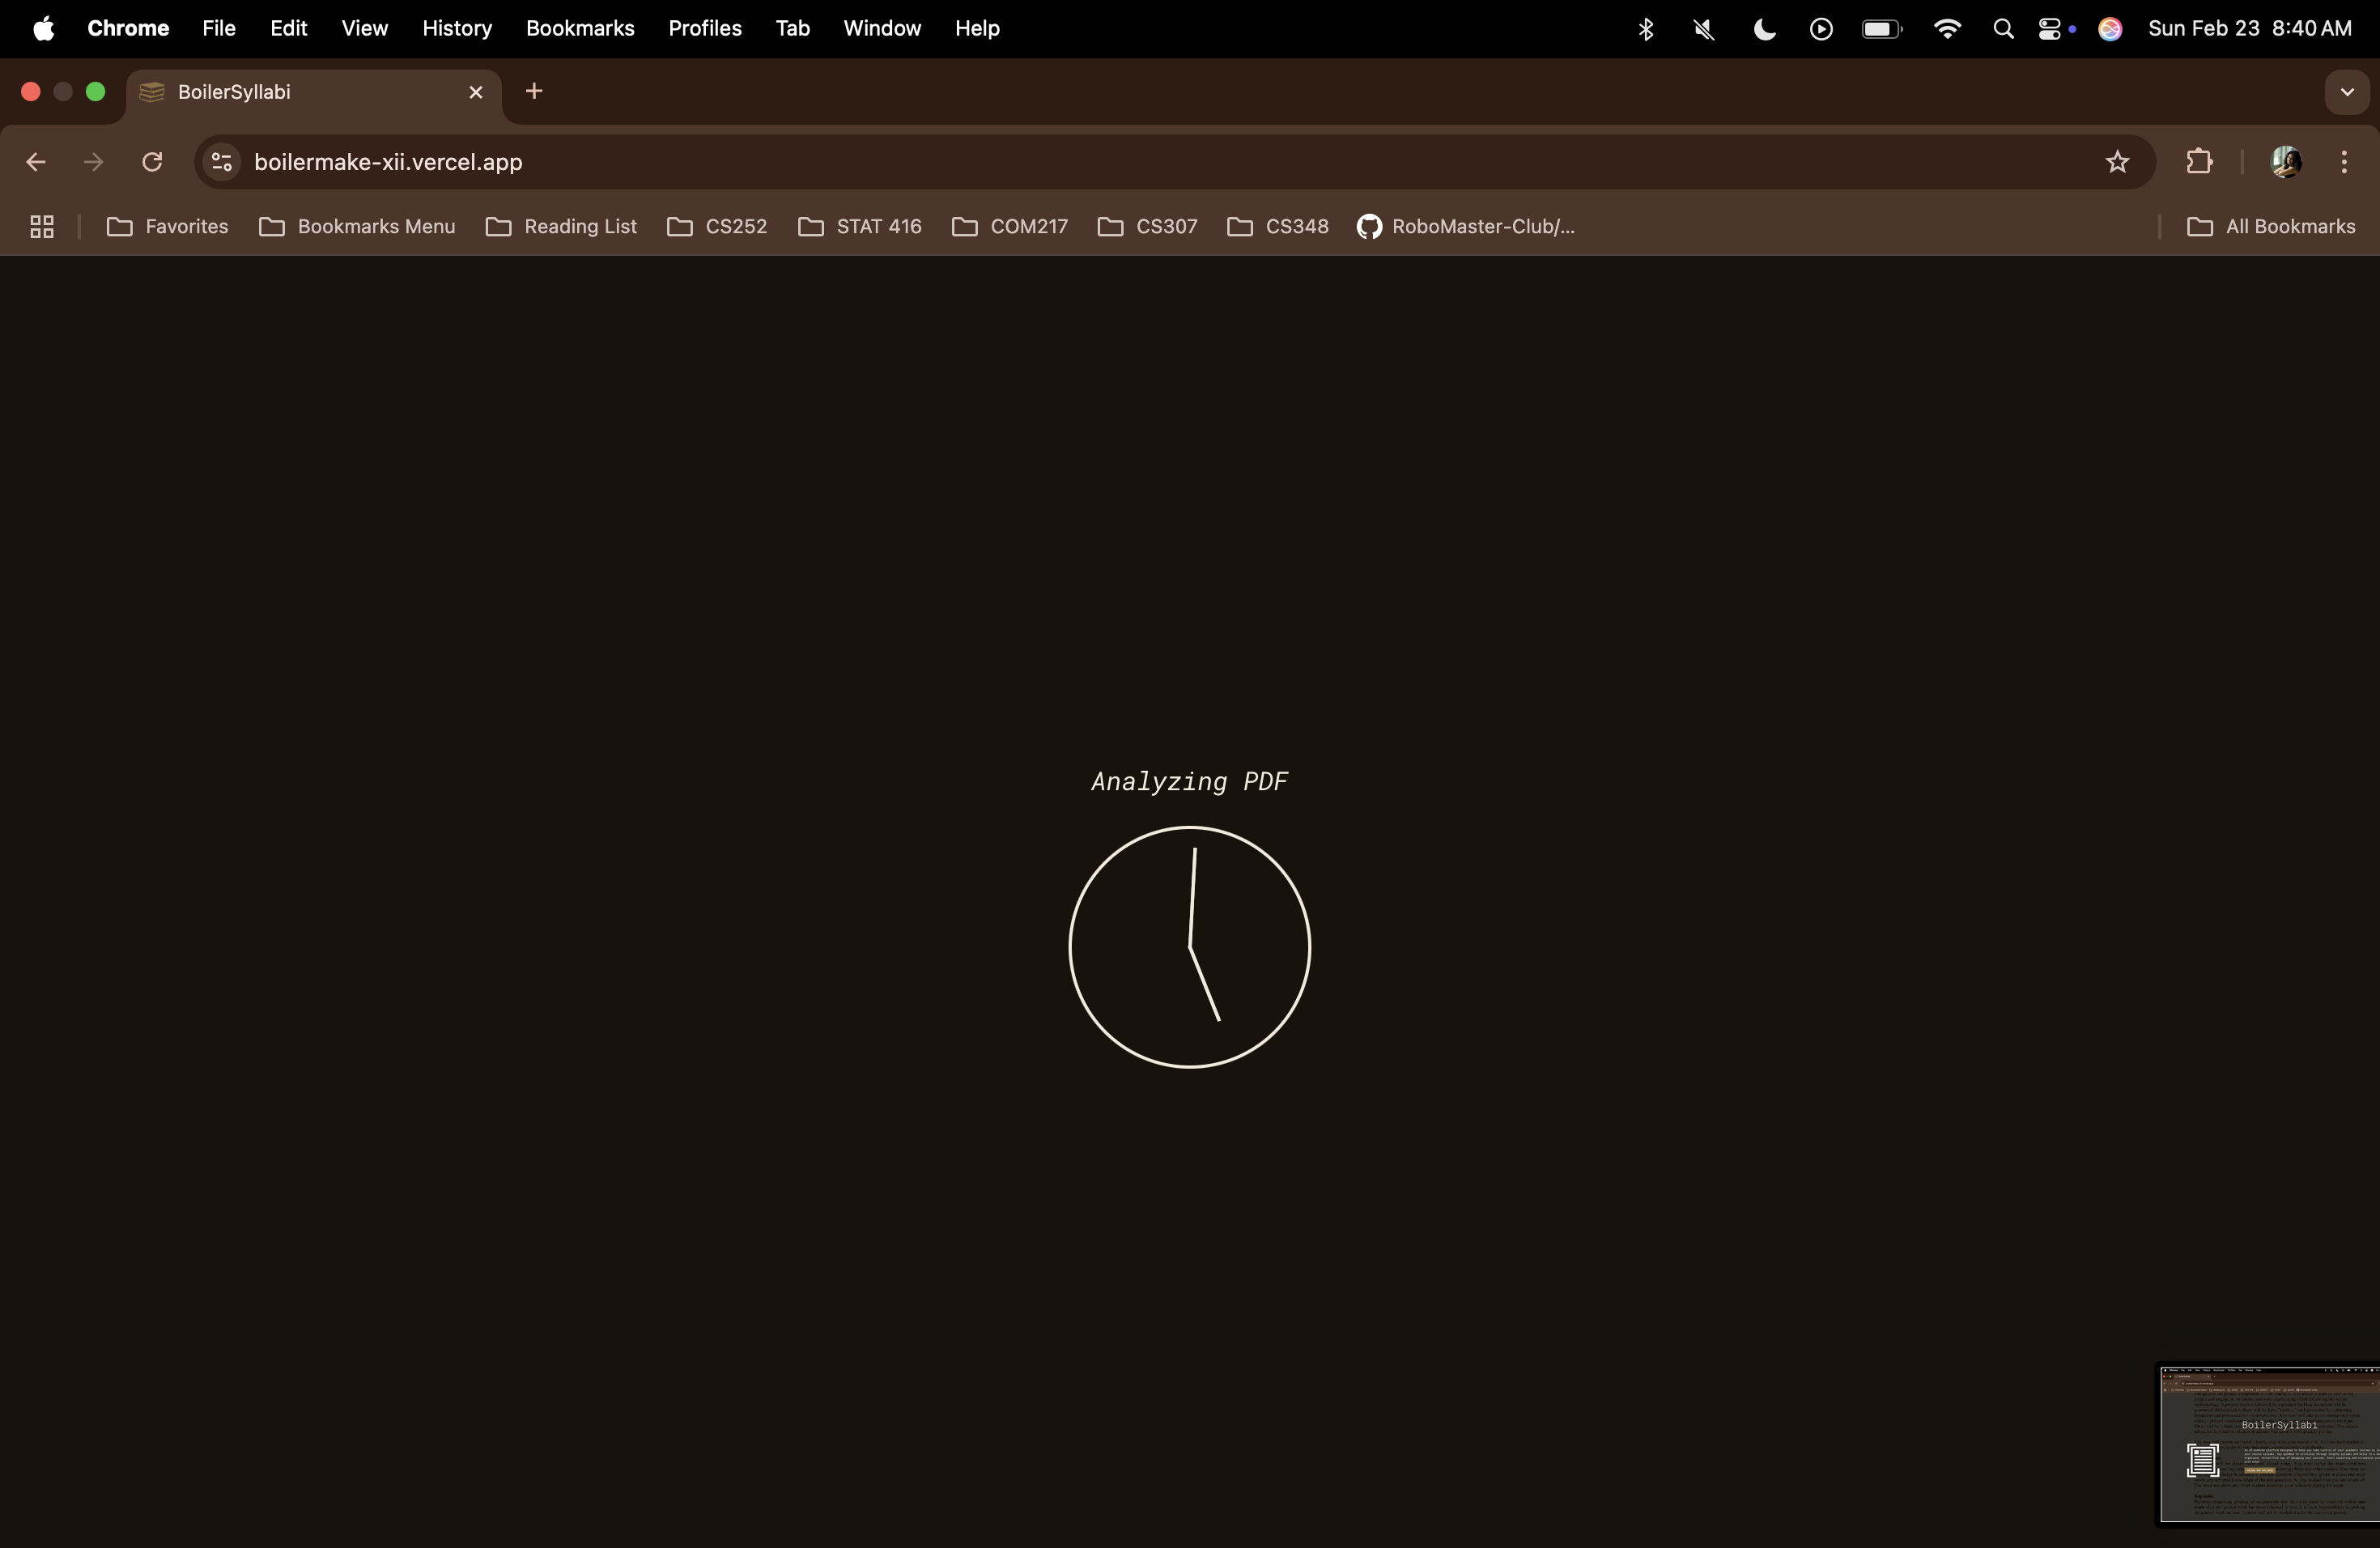This screenshot has height=1548, width=2380.
Task: Open the Chrome extensions puzzle icon
Action: pyautogui.click(x=2199, y=162)
